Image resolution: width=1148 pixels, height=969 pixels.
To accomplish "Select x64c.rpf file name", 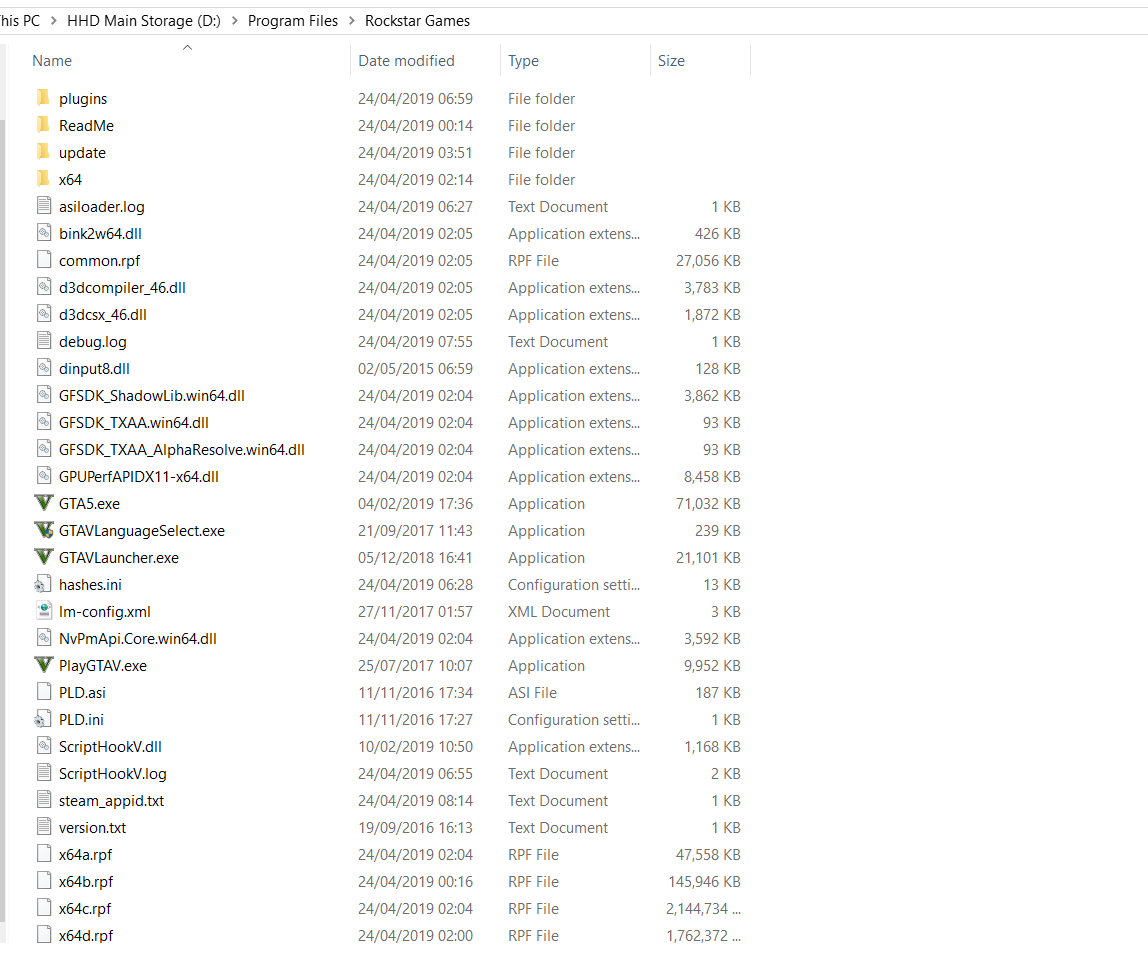I will pos(85,909).
